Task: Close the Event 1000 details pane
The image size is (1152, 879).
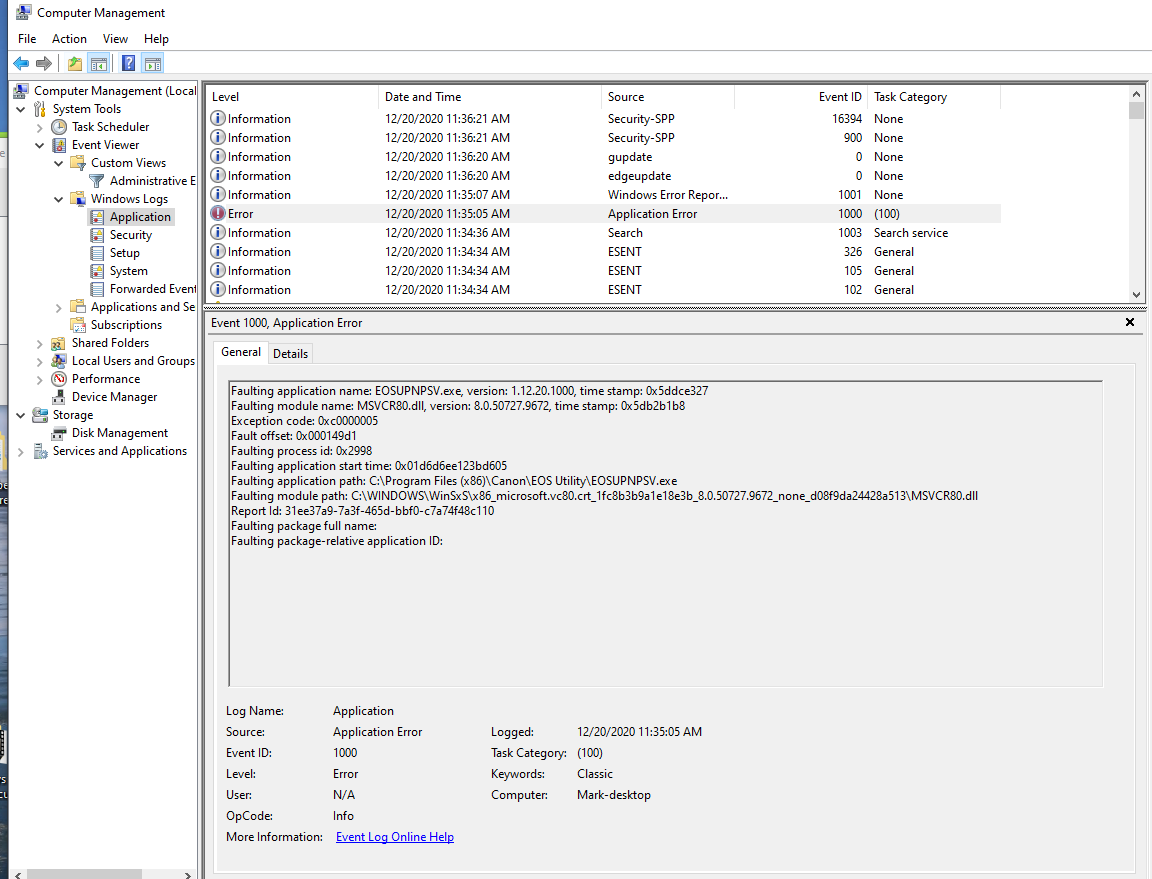Action: point(1129,322)
